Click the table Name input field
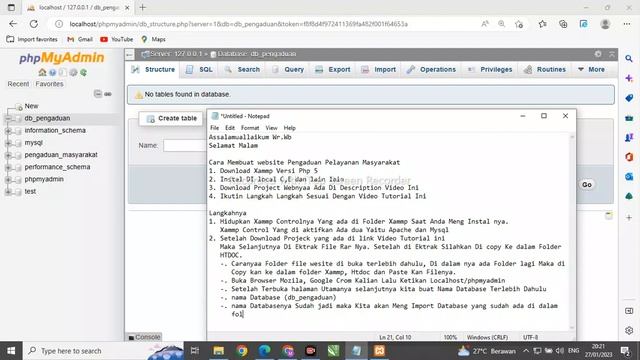The image size is (640, 360). (184, 145)
